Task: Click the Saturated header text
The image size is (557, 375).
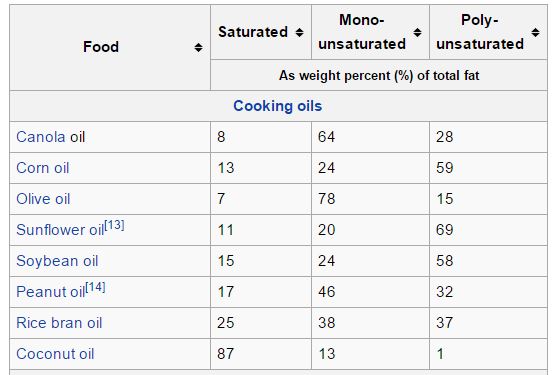Action: [x=253, y=32]
